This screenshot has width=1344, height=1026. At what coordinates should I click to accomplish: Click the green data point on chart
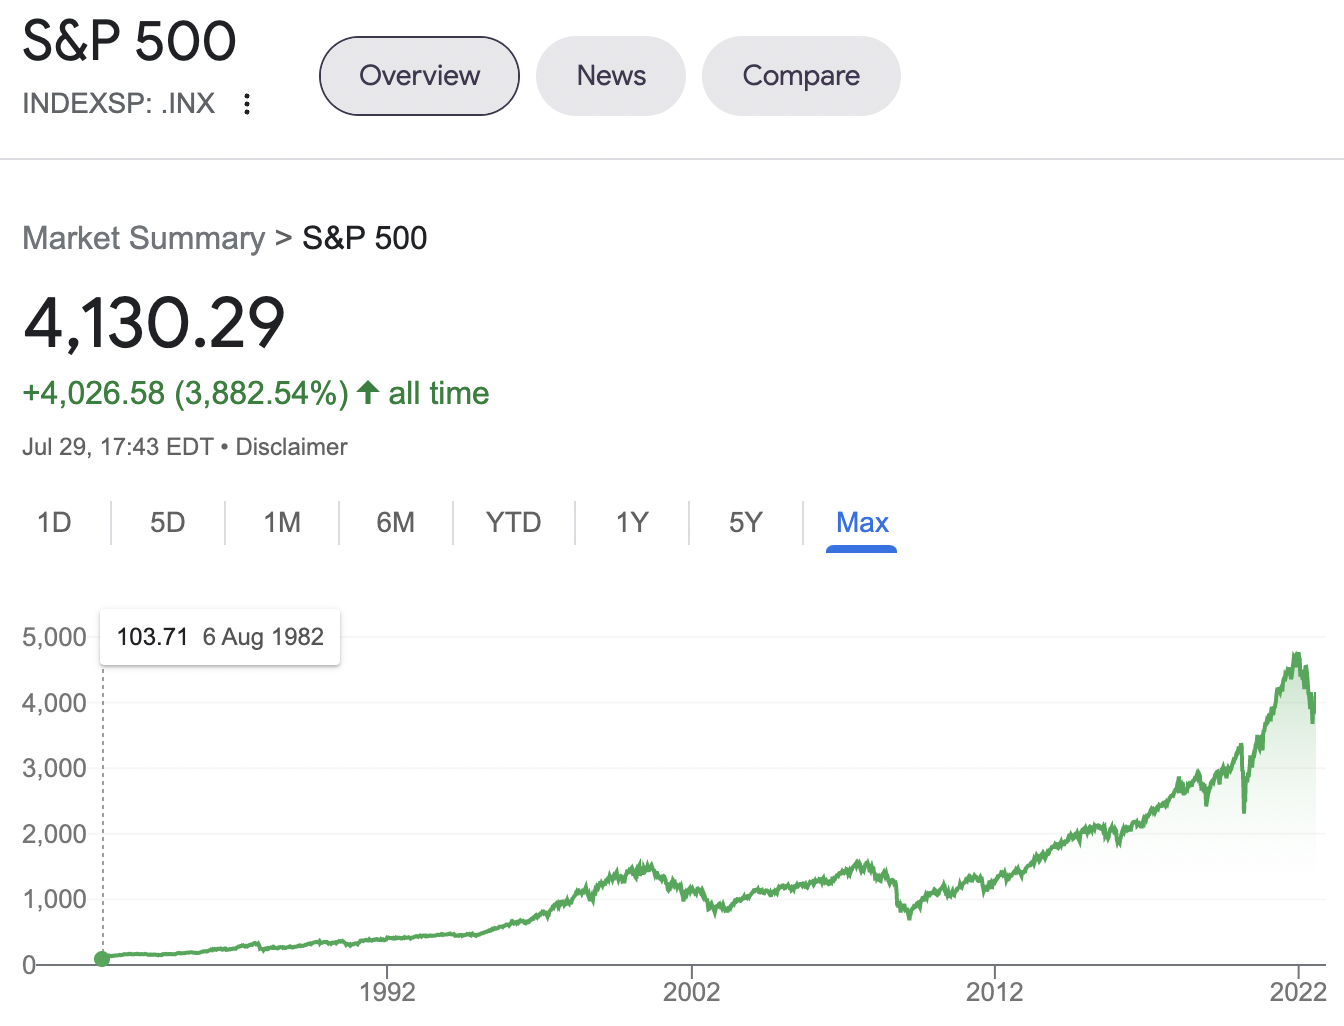102,959
